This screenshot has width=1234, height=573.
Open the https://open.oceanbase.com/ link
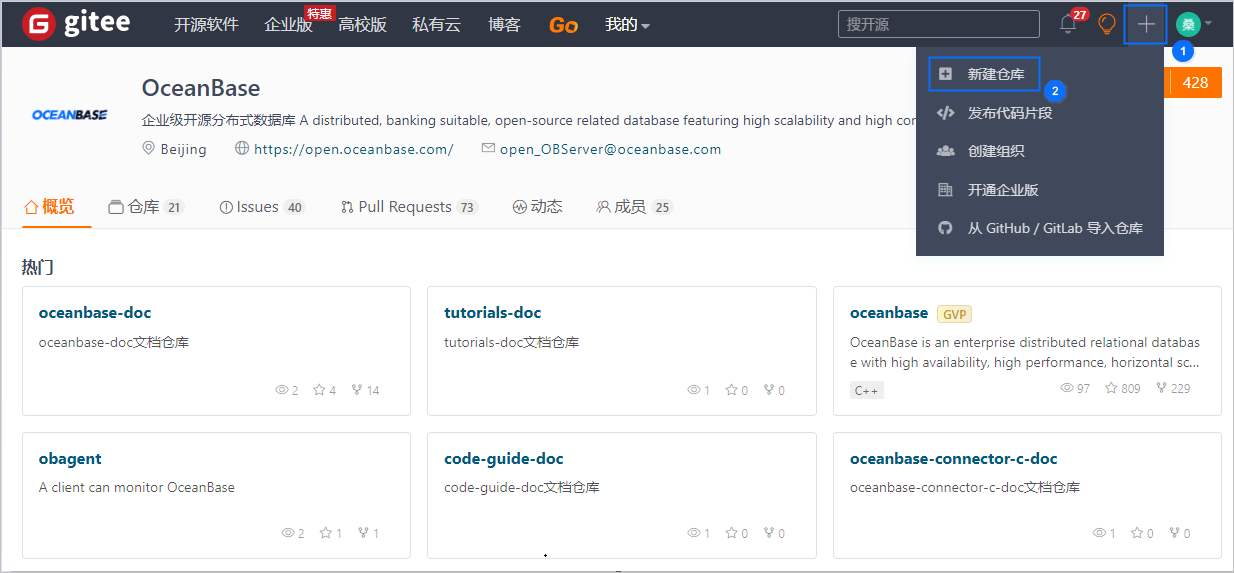coord(353,149)
